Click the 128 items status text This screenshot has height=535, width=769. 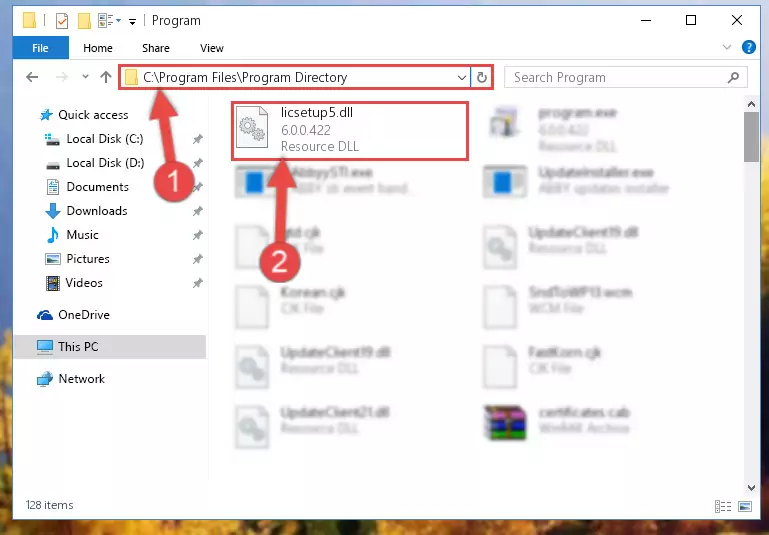pyautogui.click(x=50, y=505)
